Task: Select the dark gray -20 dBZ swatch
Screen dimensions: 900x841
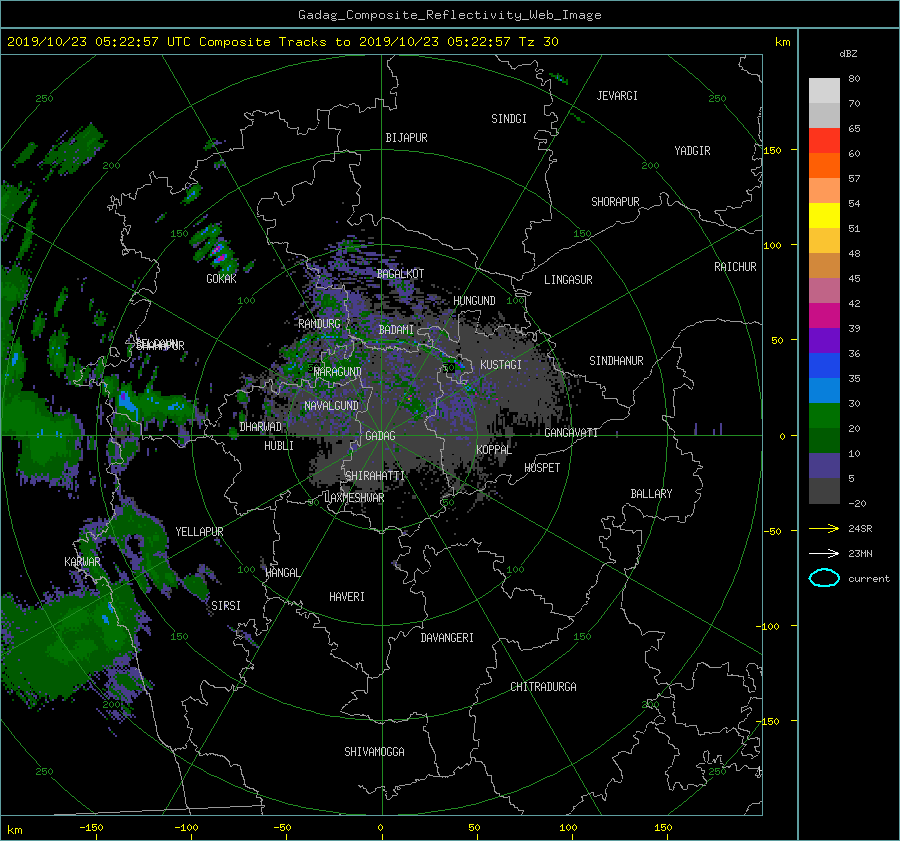Action: coord(824,490)
